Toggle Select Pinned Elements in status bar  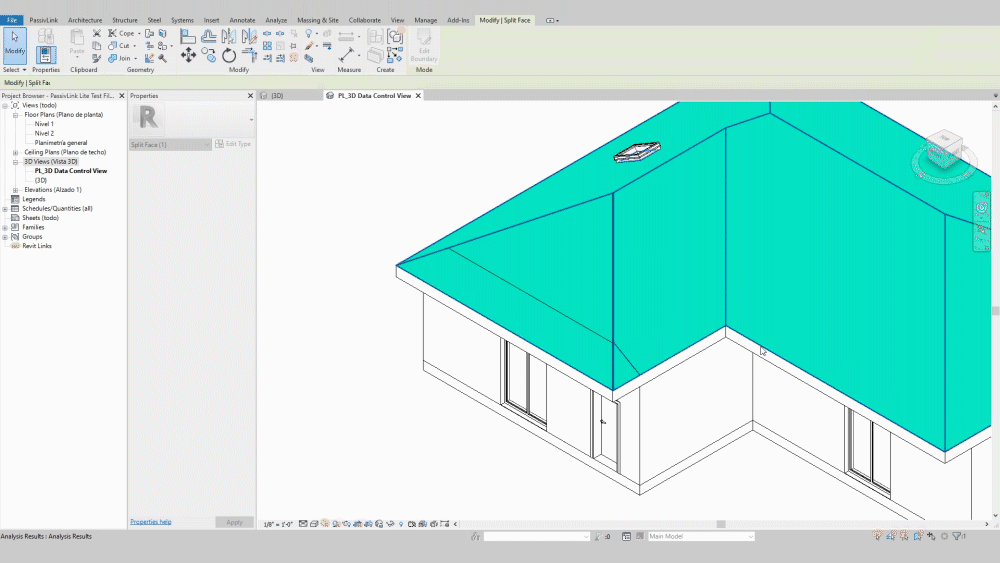(x=904, y=536)
